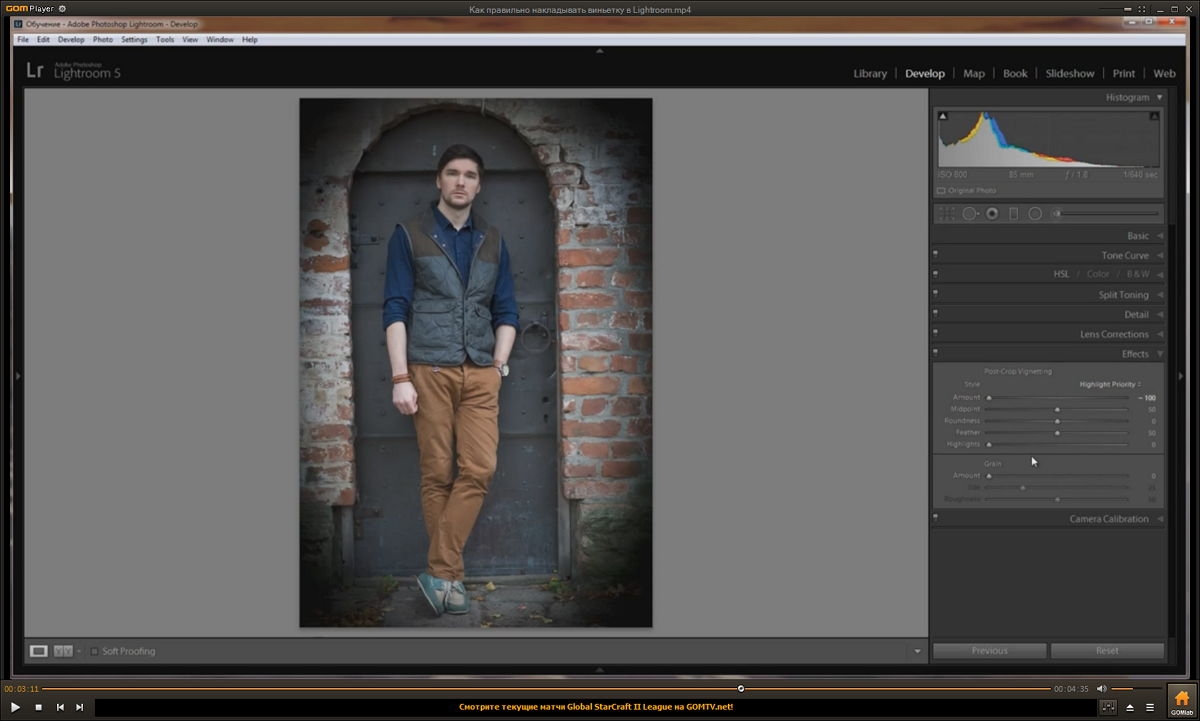1200x721 pixels.
Task: Open the Photo menu
Action: 103,40
